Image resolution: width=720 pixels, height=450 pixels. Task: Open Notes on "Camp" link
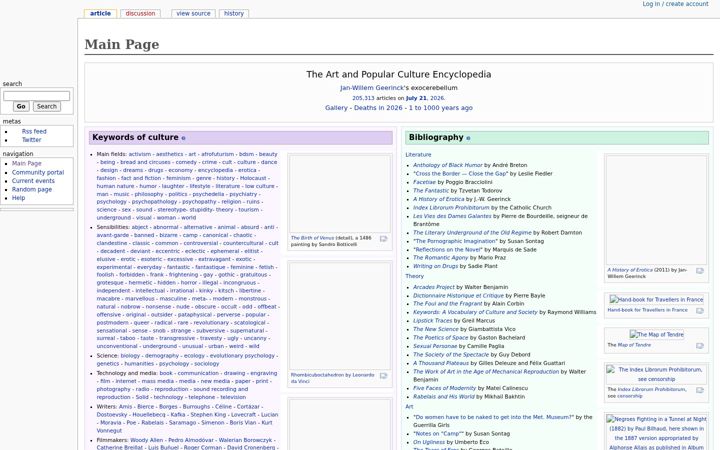pos(439,434)
